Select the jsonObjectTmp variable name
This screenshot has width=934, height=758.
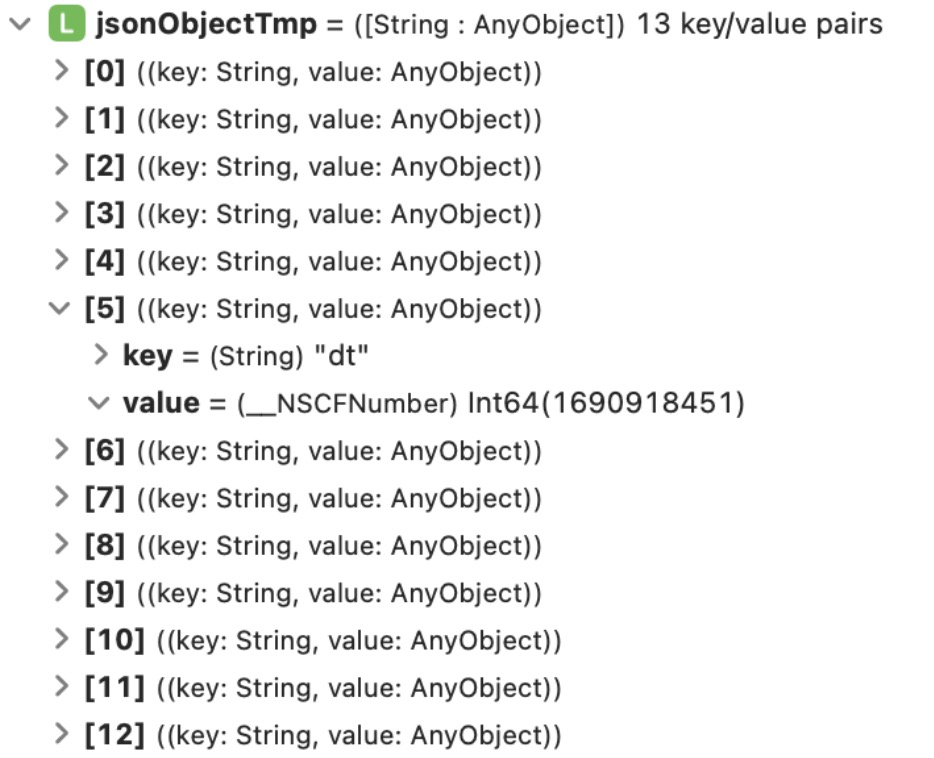click(x=205, y=25)
